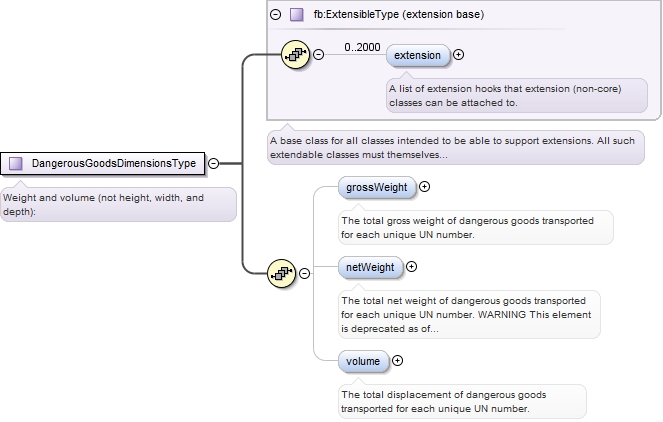Select the netWeight element node

369,266
